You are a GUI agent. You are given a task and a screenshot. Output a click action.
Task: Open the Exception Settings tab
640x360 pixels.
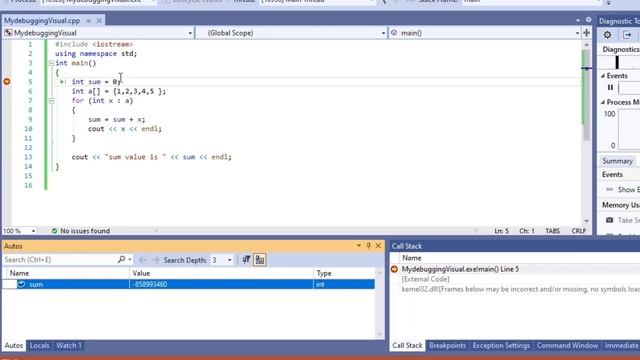pyautogui.click(x=501, y=346)
